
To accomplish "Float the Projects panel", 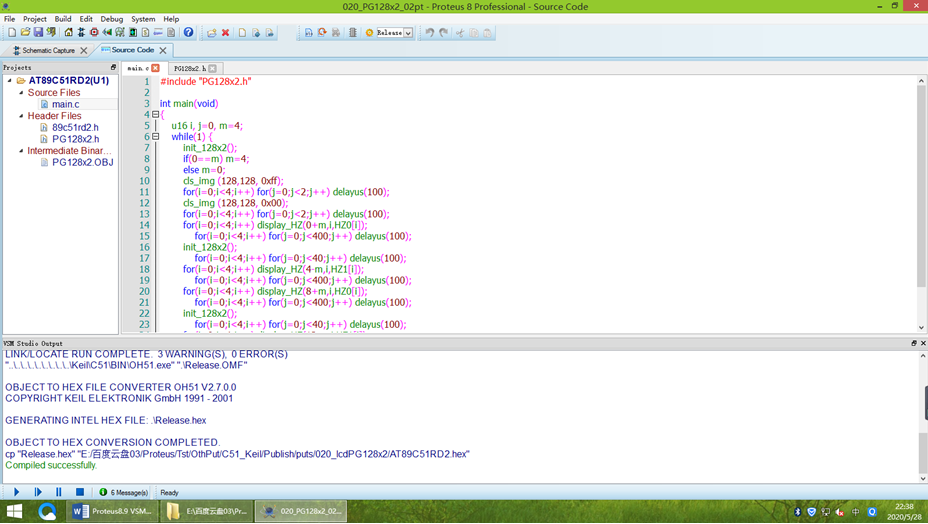I will pos(114,67).
